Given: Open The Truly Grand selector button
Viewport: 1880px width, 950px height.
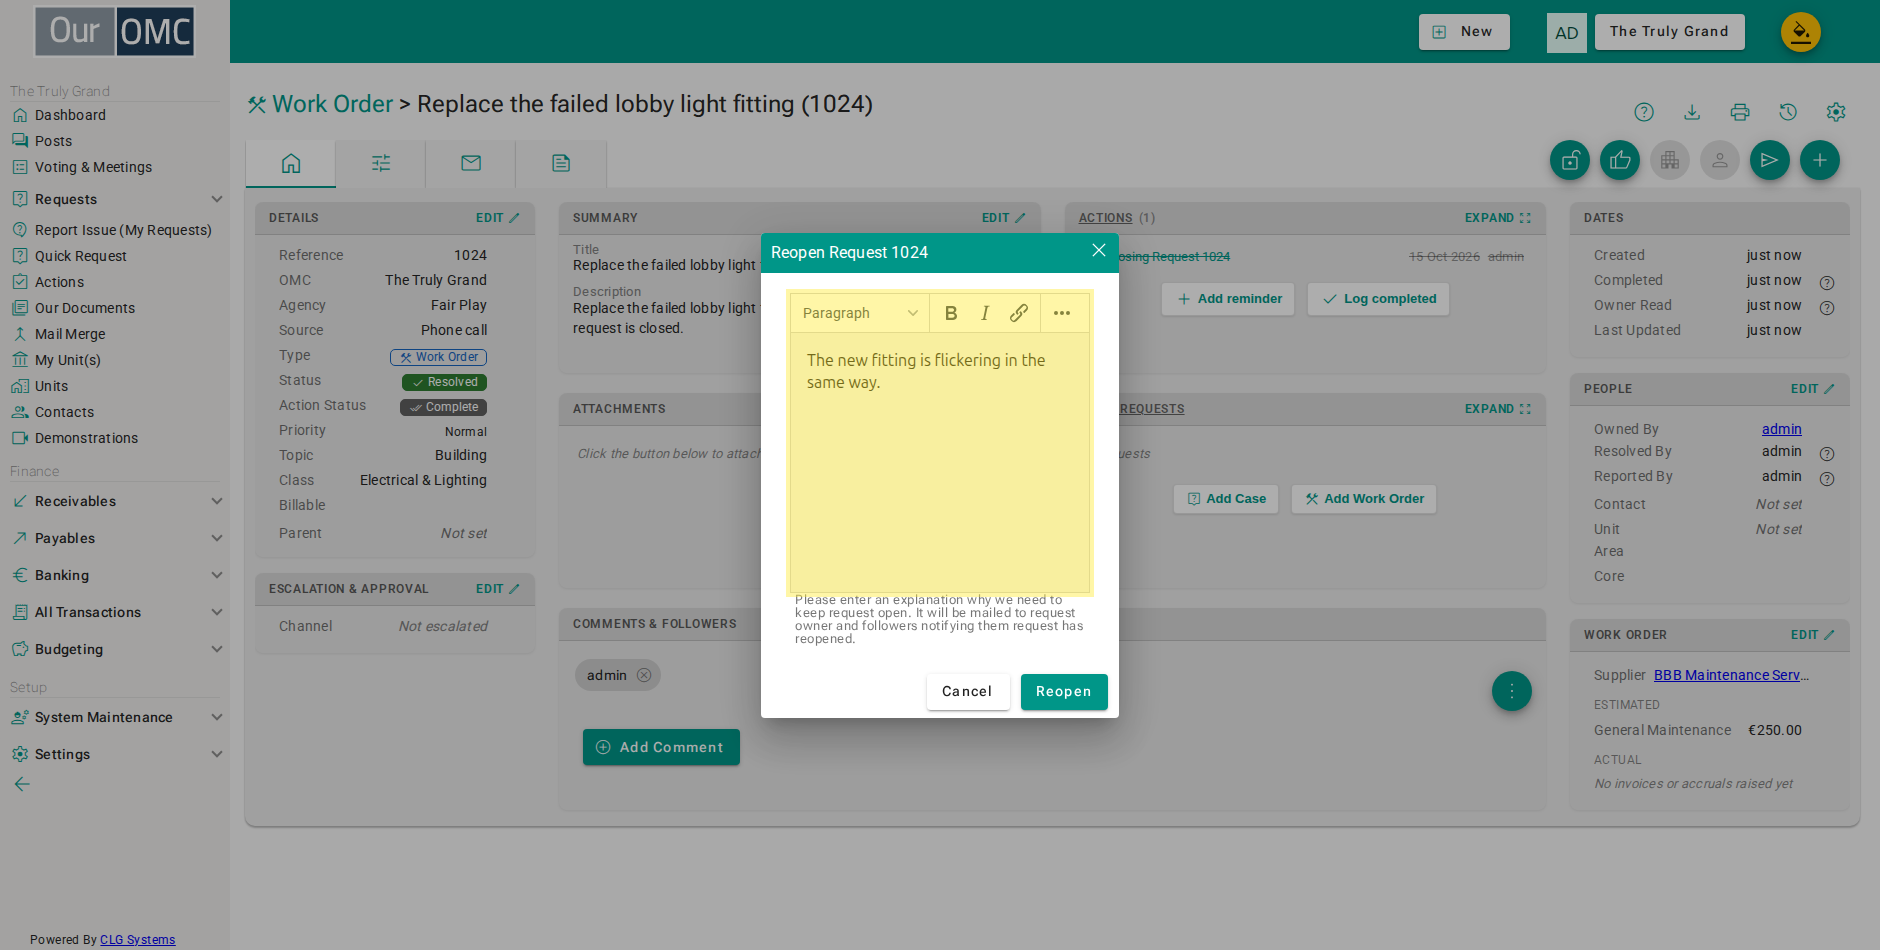Looking at the screenshot, I should click(x=1669, y=32).
